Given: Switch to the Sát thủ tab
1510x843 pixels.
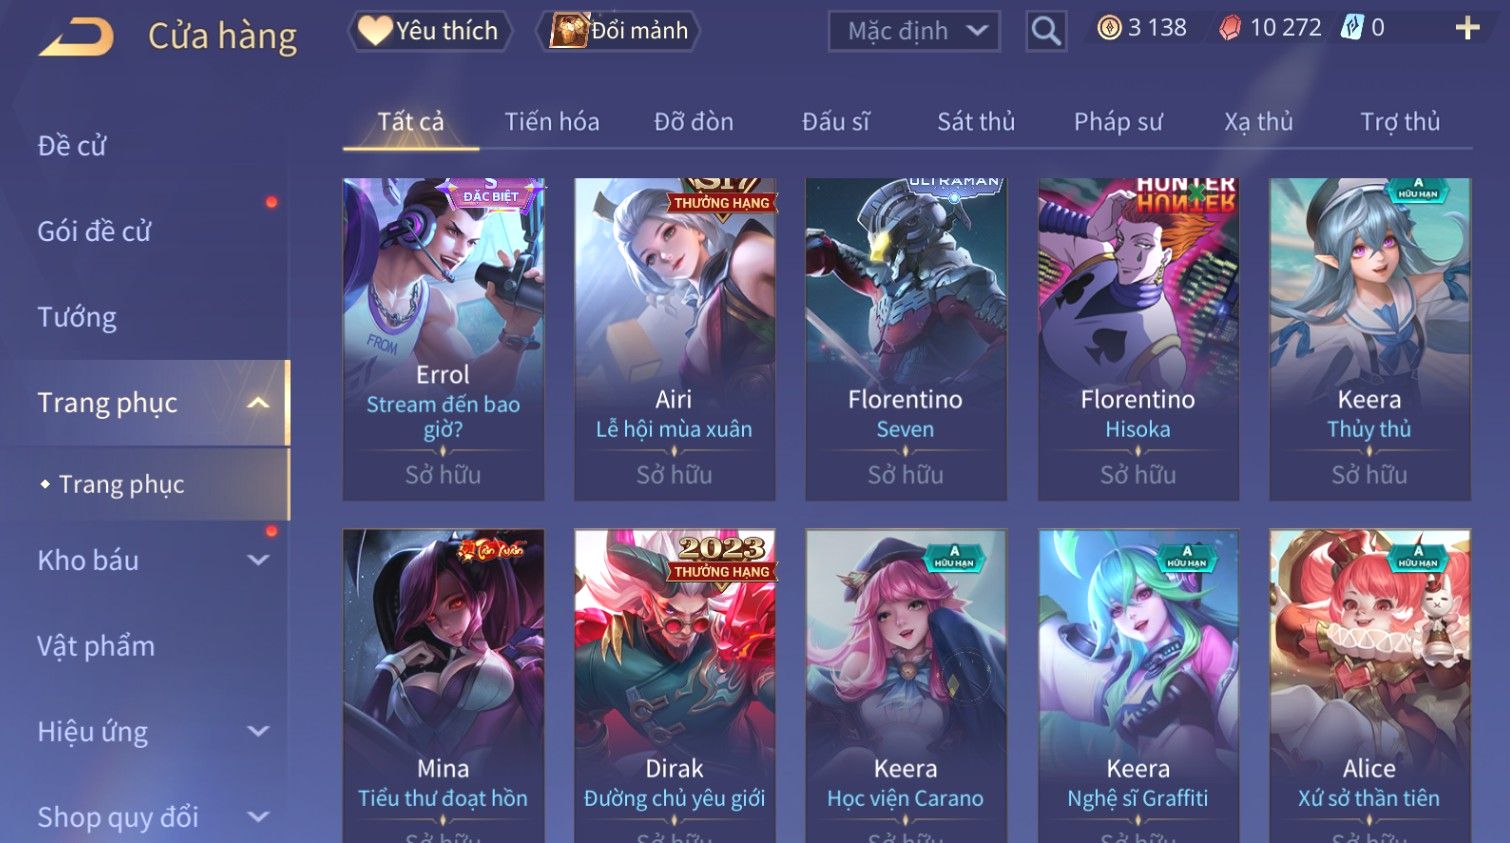Looking at the screenshot, I should point(976,122).
